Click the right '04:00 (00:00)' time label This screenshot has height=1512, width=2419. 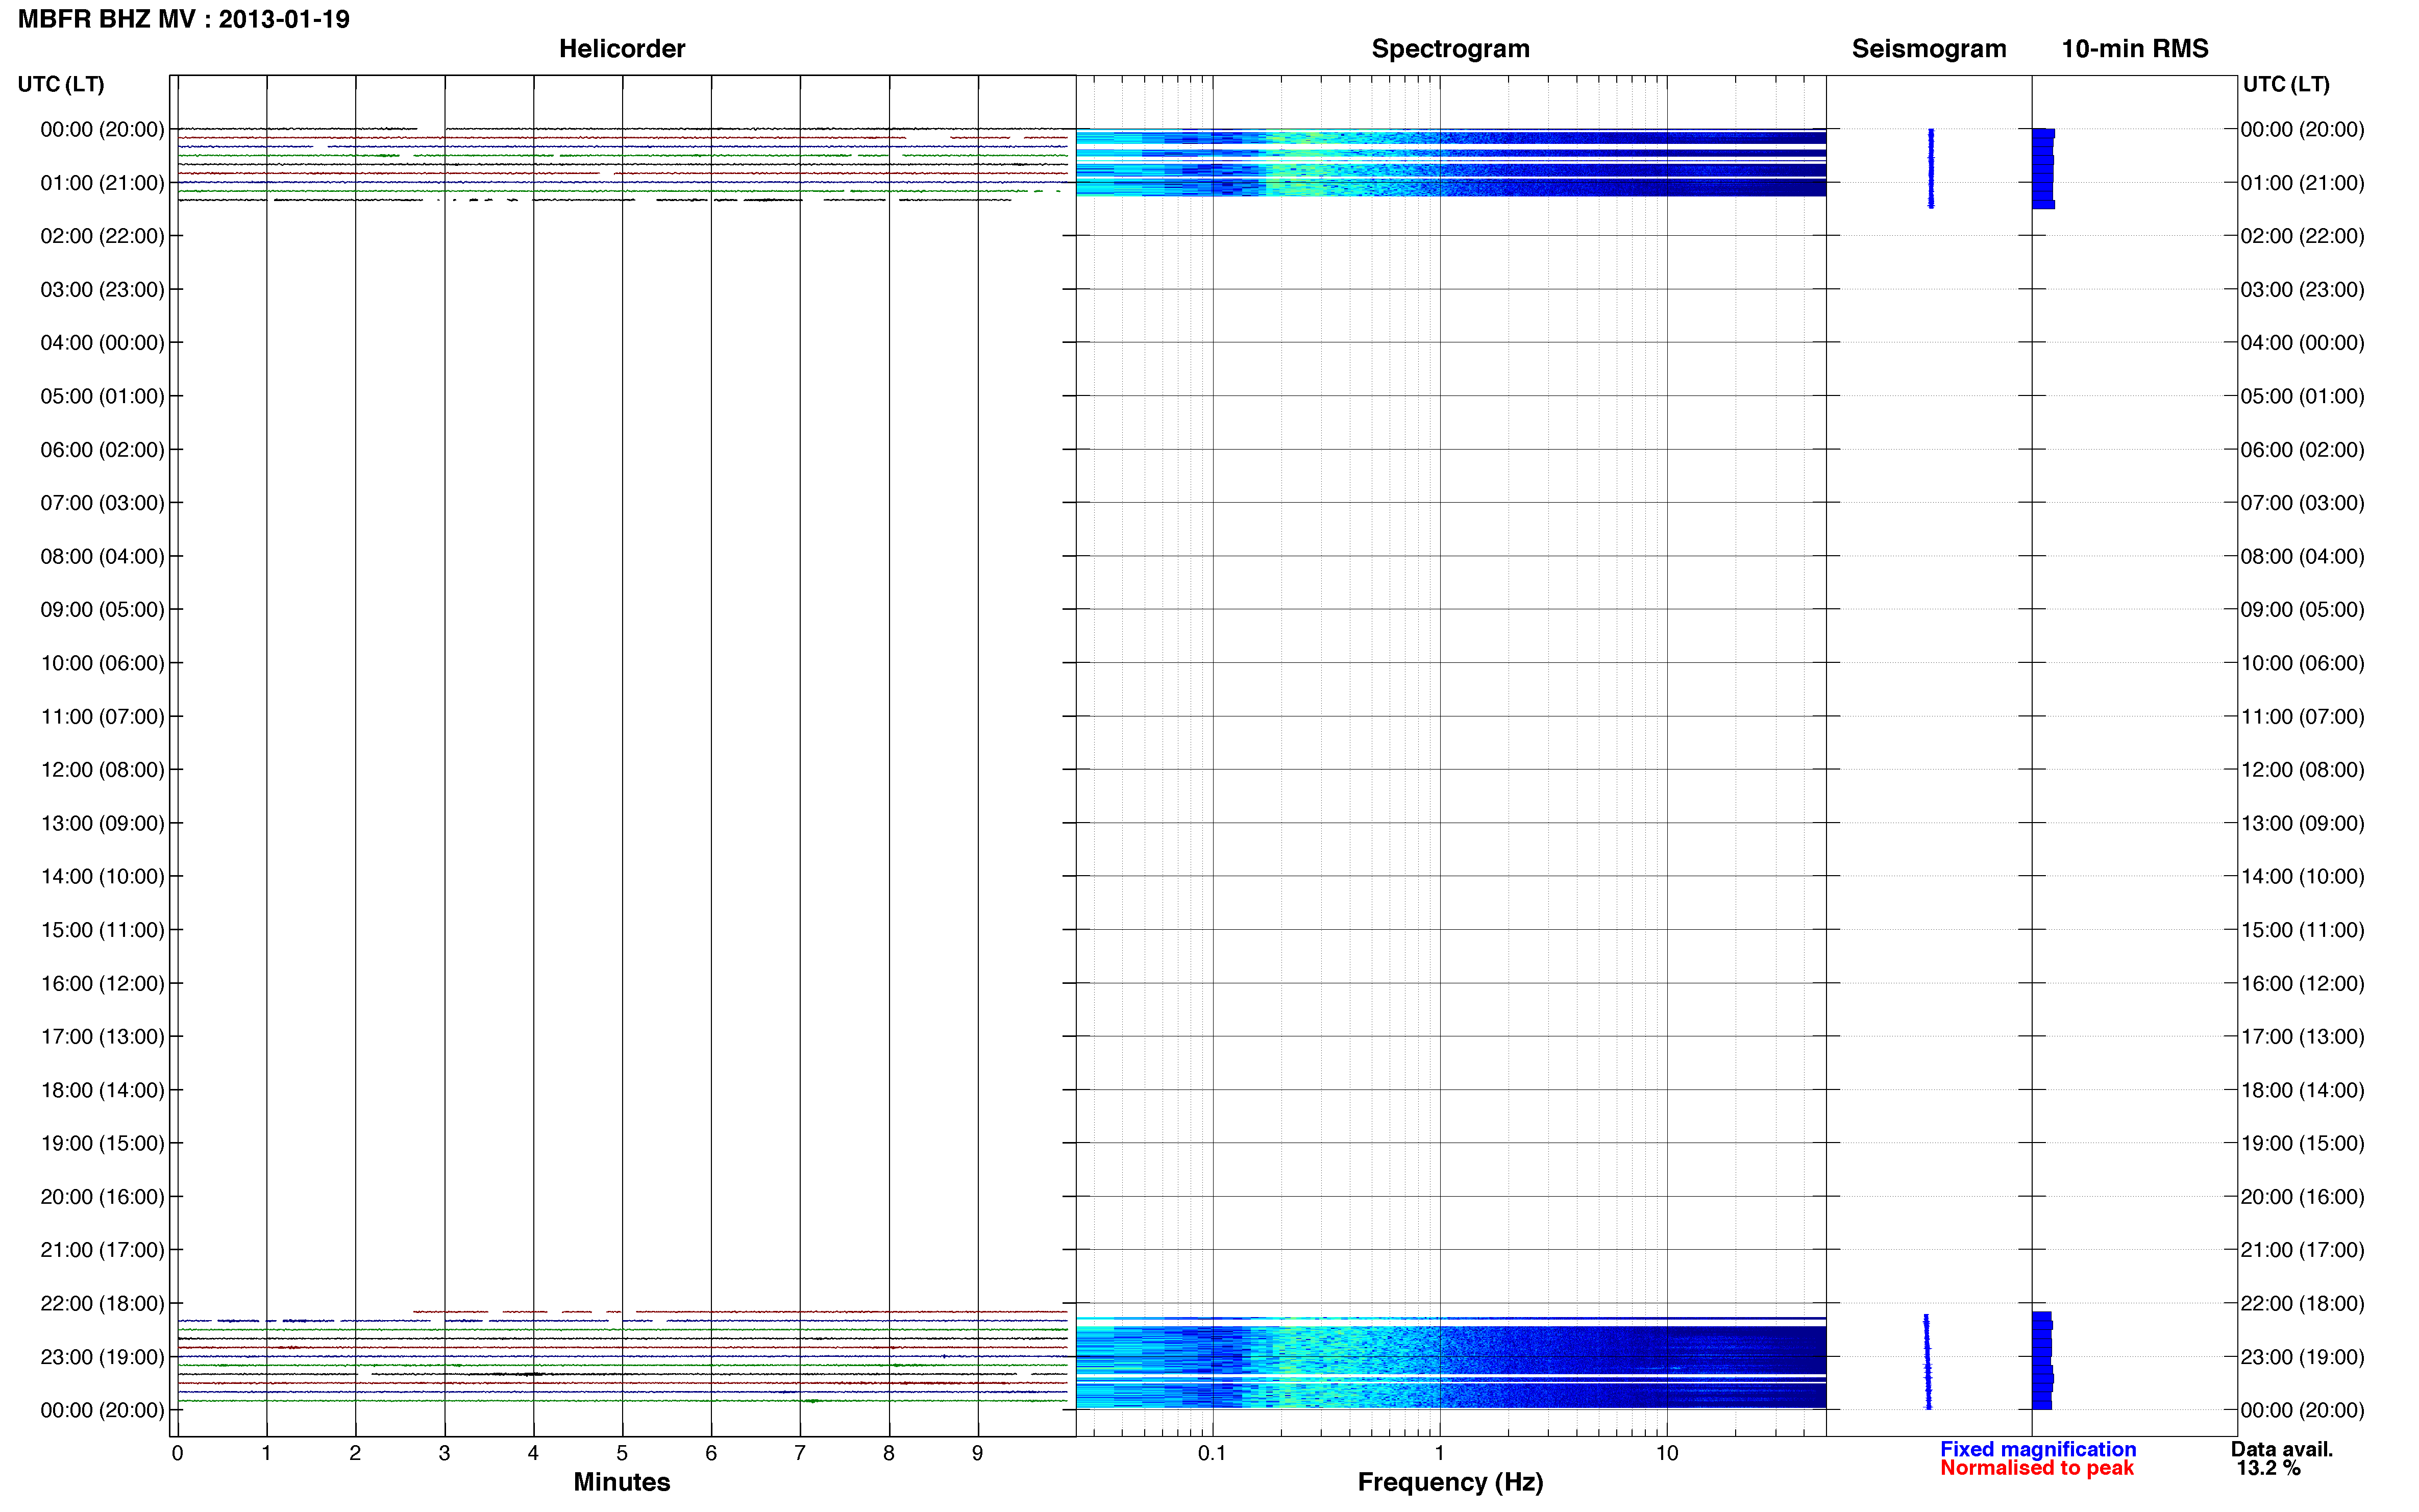point(2302,343)
